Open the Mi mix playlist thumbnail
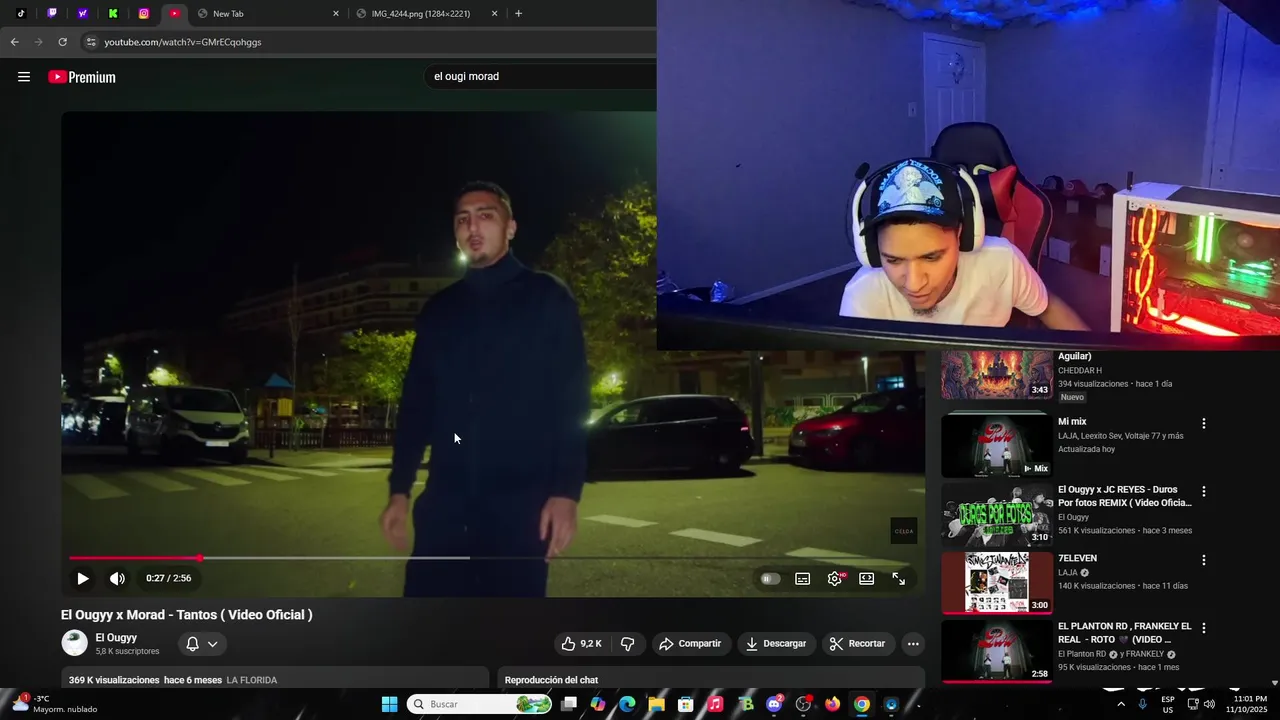The width and height of the screenshot is (1280, 720). (997, 446)
